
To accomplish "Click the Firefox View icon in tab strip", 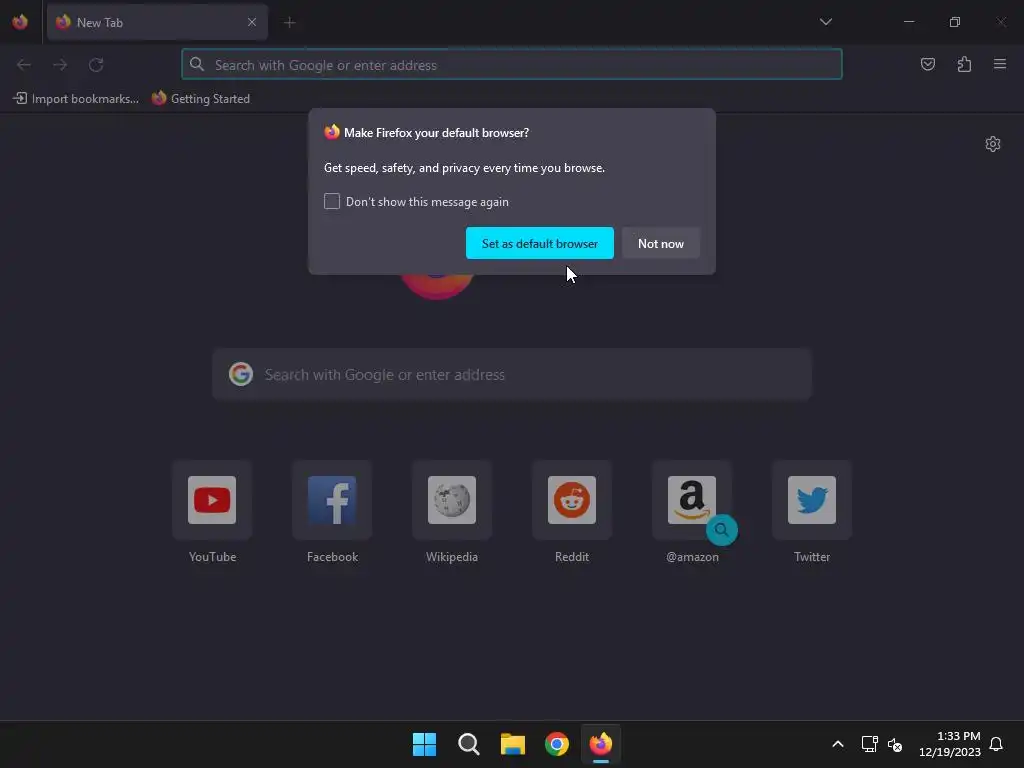I will [x=20, y=22].
